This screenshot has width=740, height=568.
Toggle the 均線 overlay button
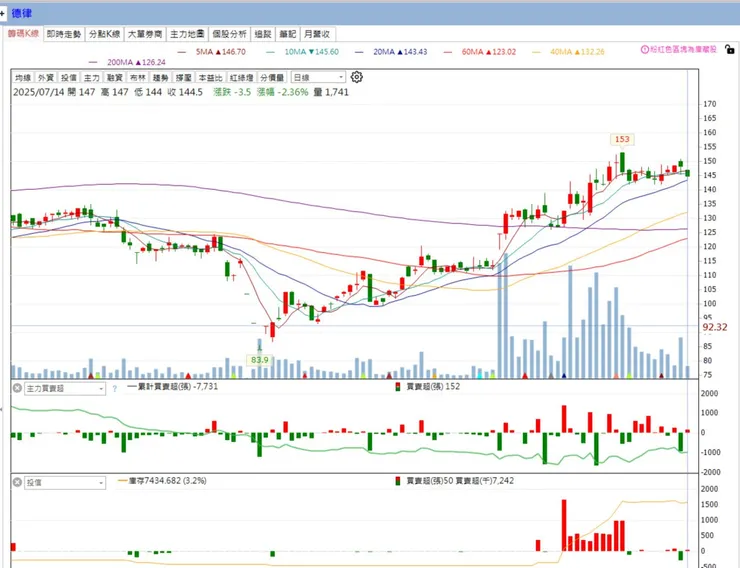pyautogui.click(x=23, y=77)
